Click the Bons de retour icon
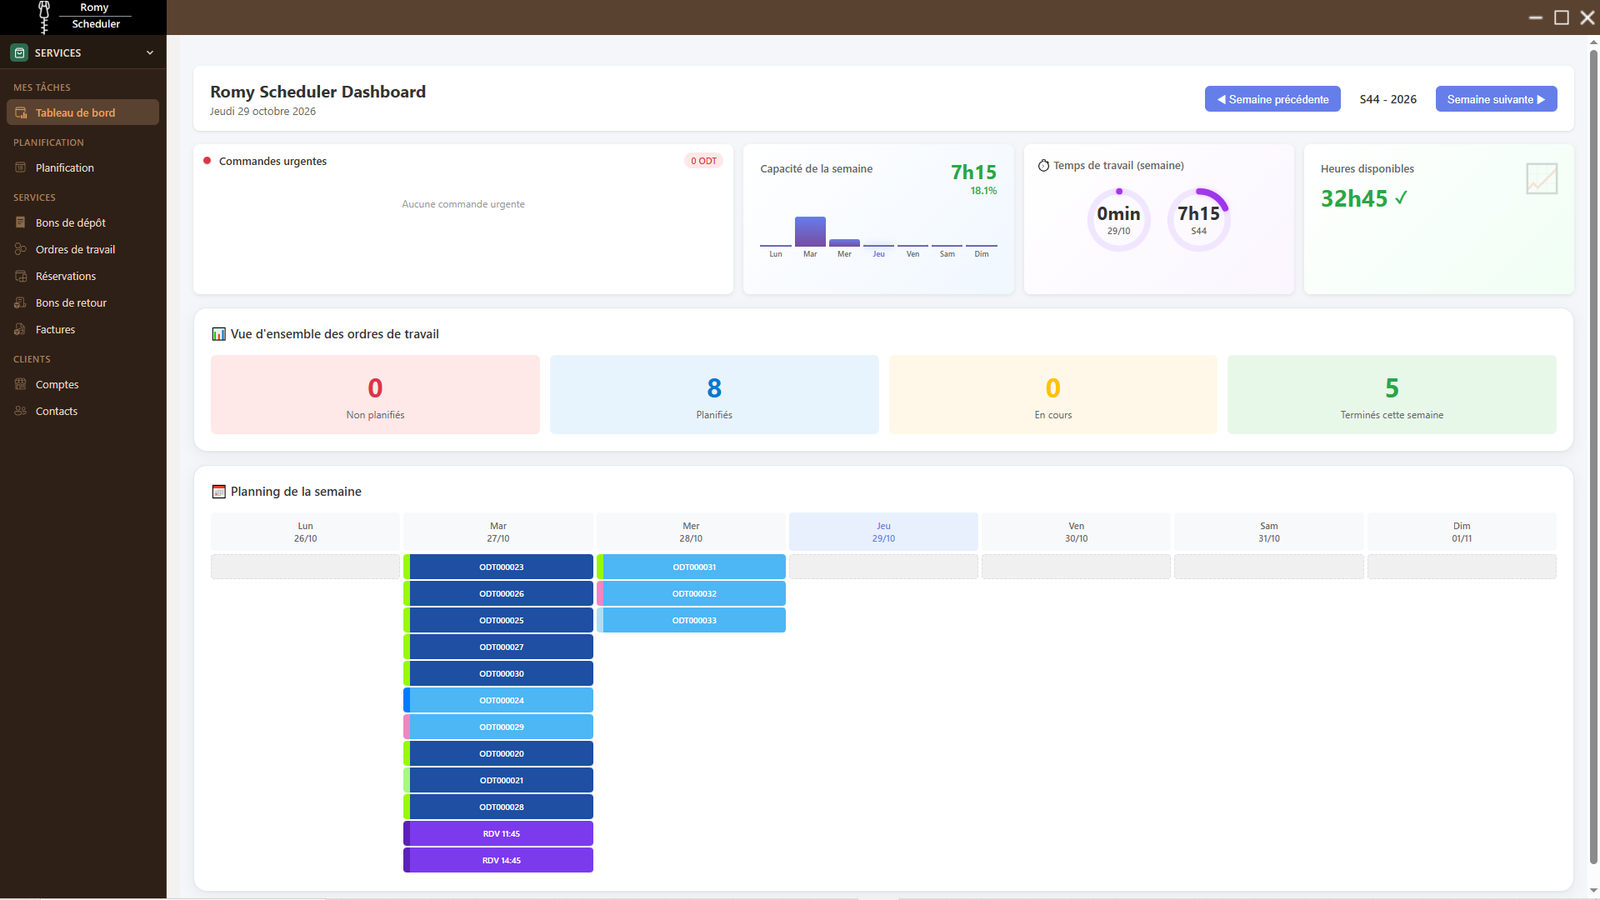This screenshot has width=1600, height=900. (x=21, y=303)
